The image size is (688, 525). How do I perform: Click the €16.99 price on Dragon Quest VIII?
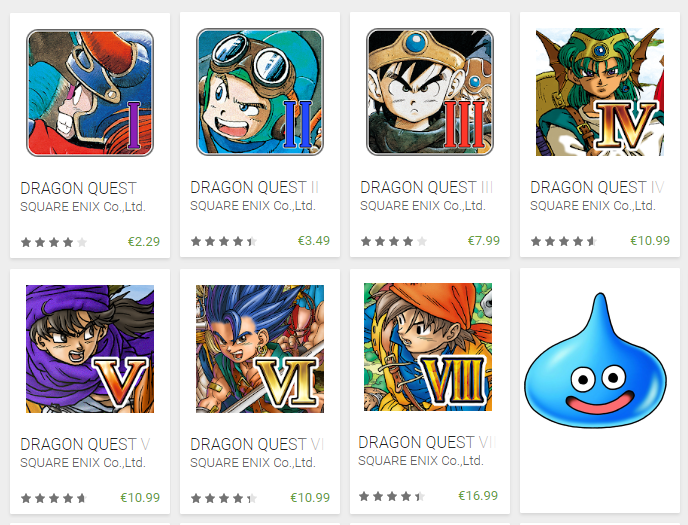(478, 496)
